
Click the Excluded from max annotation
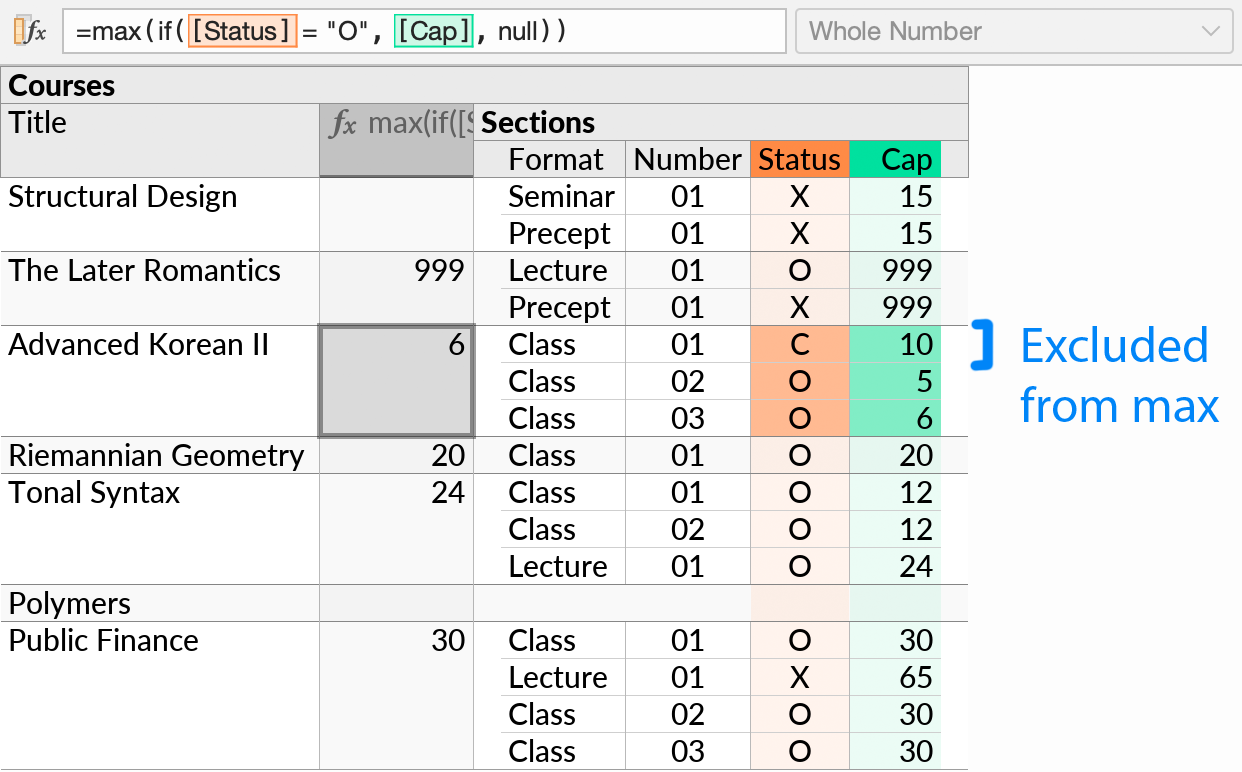(x=1113, y=375)
